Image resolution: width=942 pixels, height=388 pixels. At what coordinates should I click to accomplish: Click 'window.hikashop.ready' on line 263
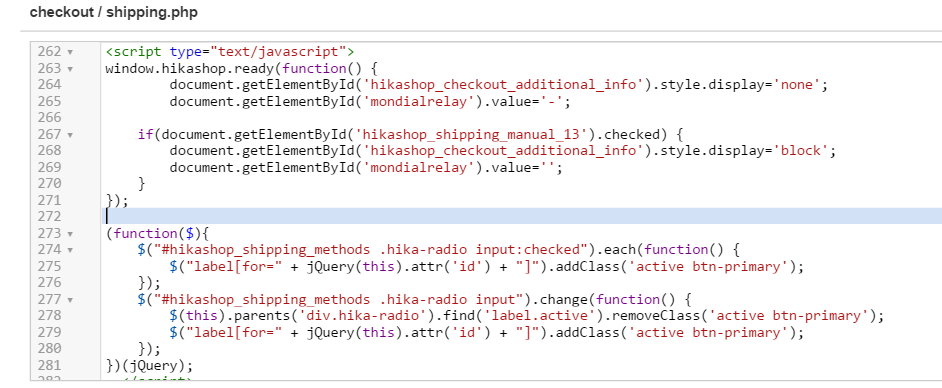pyautogui.click(x=189, y=68)
